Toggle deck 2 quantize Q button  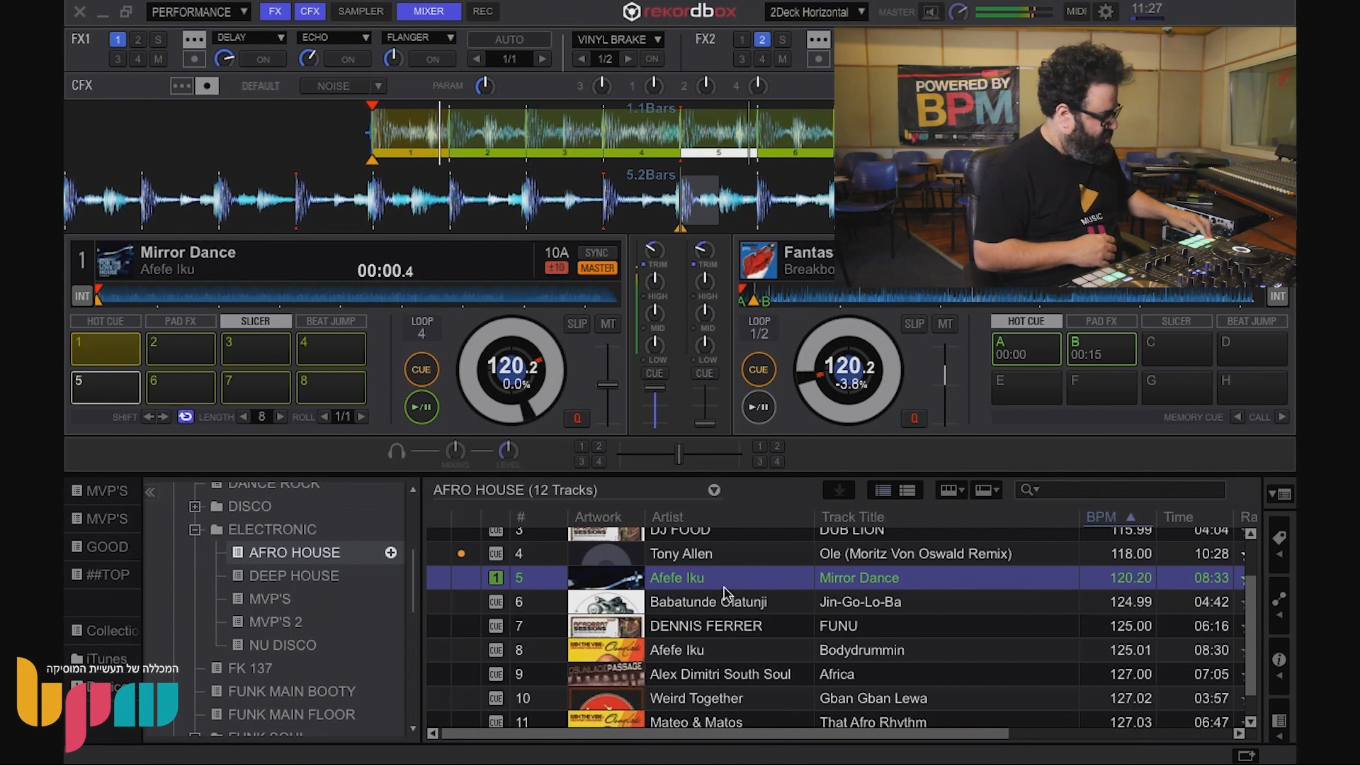click(913, 418)
